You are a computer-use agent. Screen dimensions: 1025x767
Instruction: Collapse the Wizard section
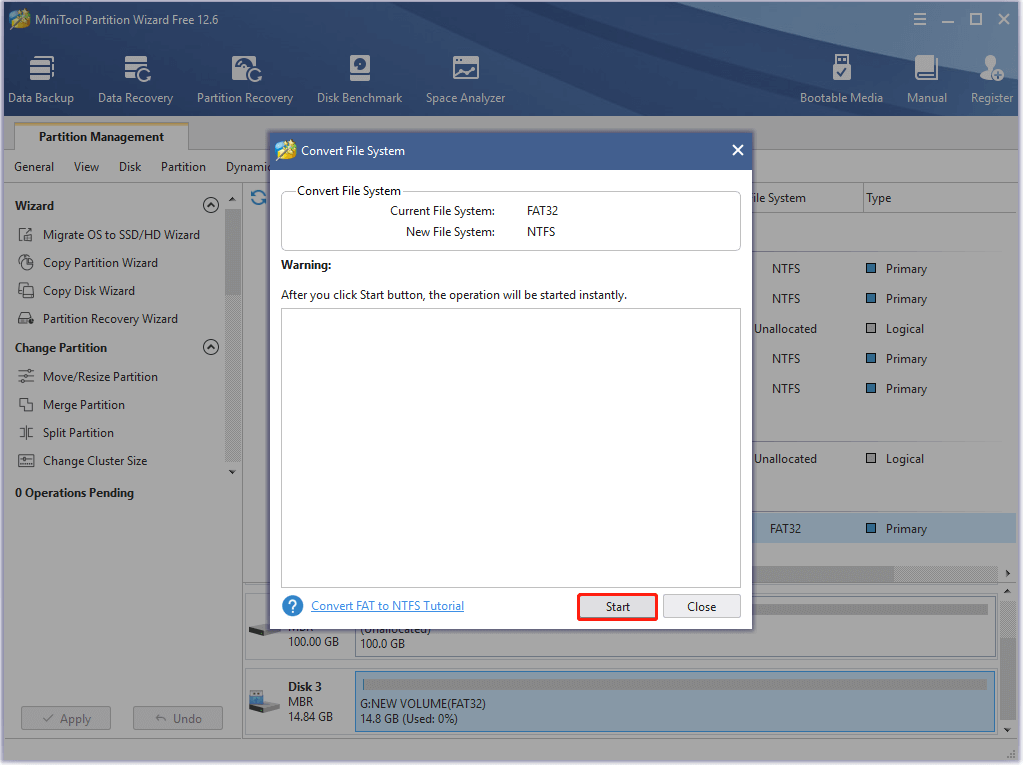211,205
